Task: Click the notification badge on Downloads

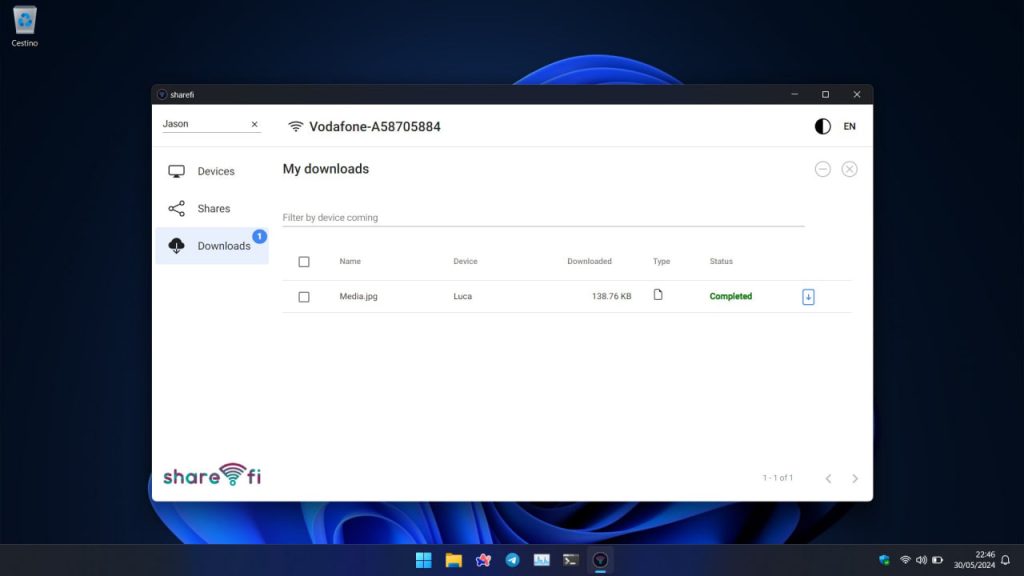Action: (x=259, y=236)
